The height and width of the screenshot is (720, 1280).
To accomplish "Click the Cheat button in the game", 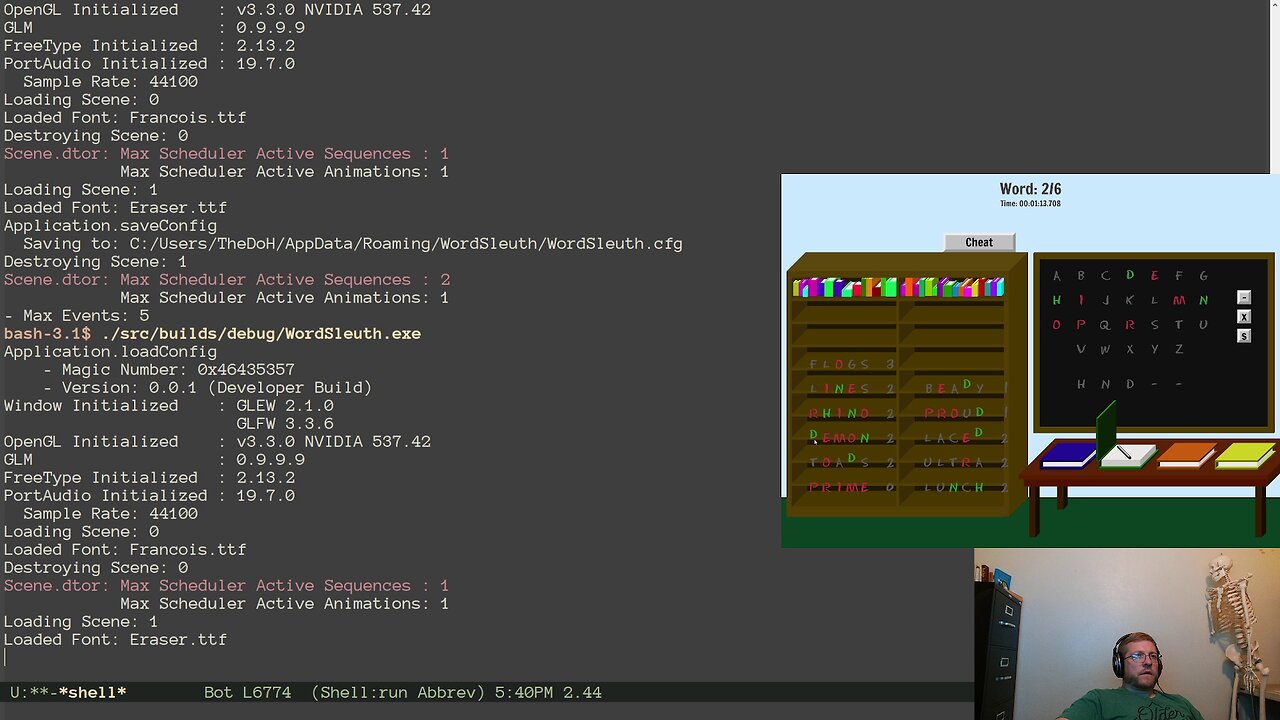I will pos(979,242).
